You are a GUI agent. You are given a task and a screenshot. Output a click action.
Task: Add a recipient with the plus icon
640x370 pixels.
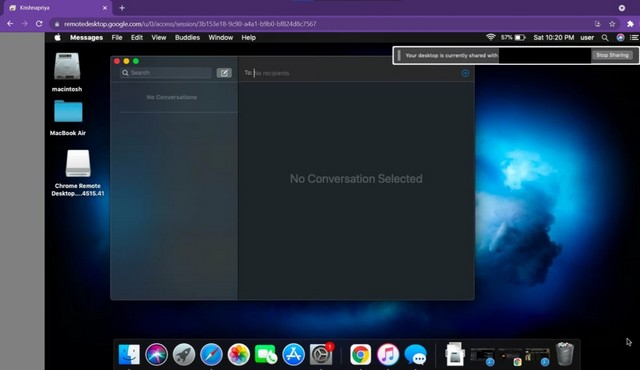point(465,73)
